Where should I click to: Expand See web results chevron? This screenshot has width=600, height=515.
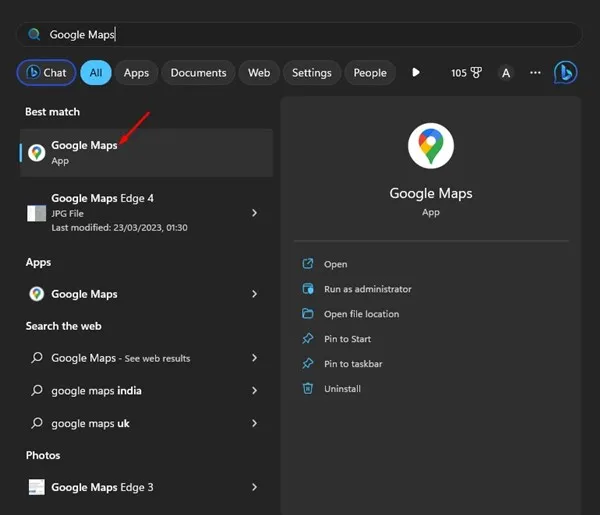coord(254,358)
